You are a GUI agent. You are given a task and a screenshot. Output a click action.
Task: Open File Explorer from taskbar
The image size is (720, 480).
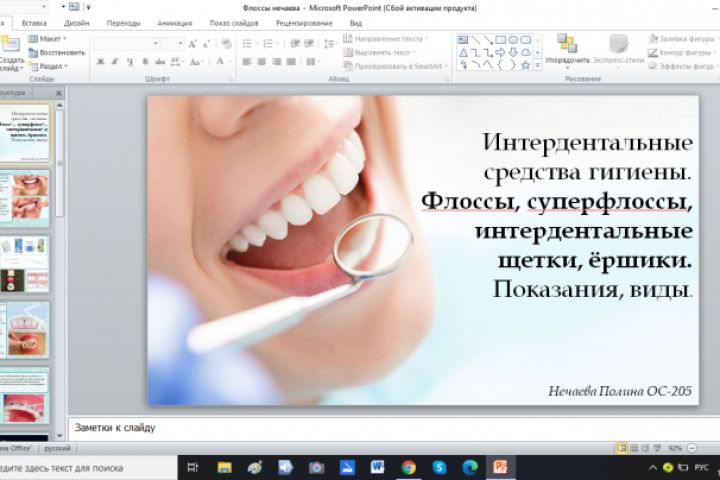click(224, 468)
